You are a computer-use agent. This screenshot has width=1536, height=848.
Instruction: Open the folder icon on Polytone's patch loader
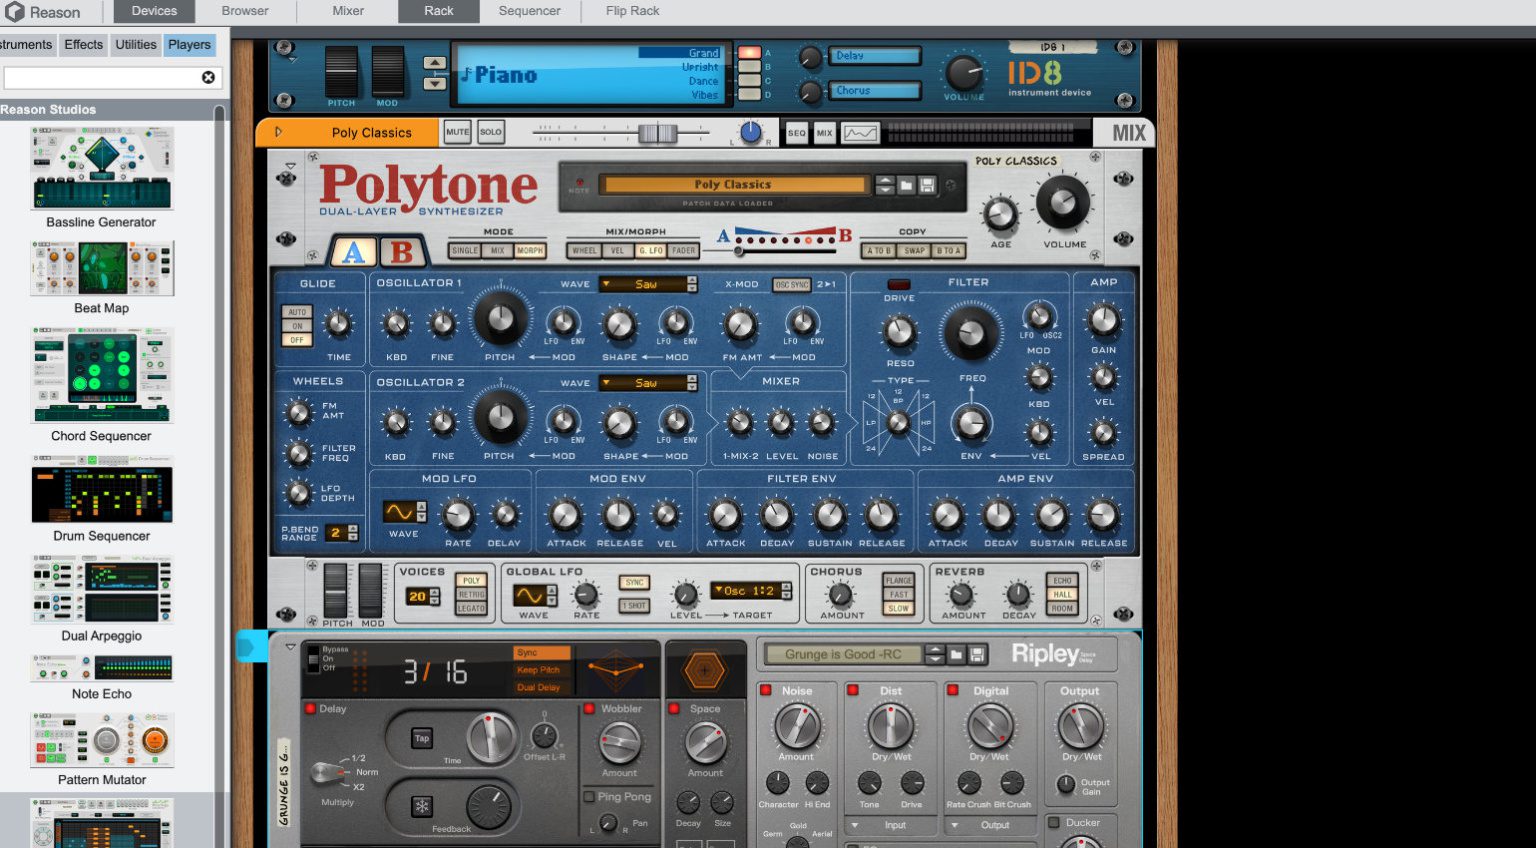point(905,184)
